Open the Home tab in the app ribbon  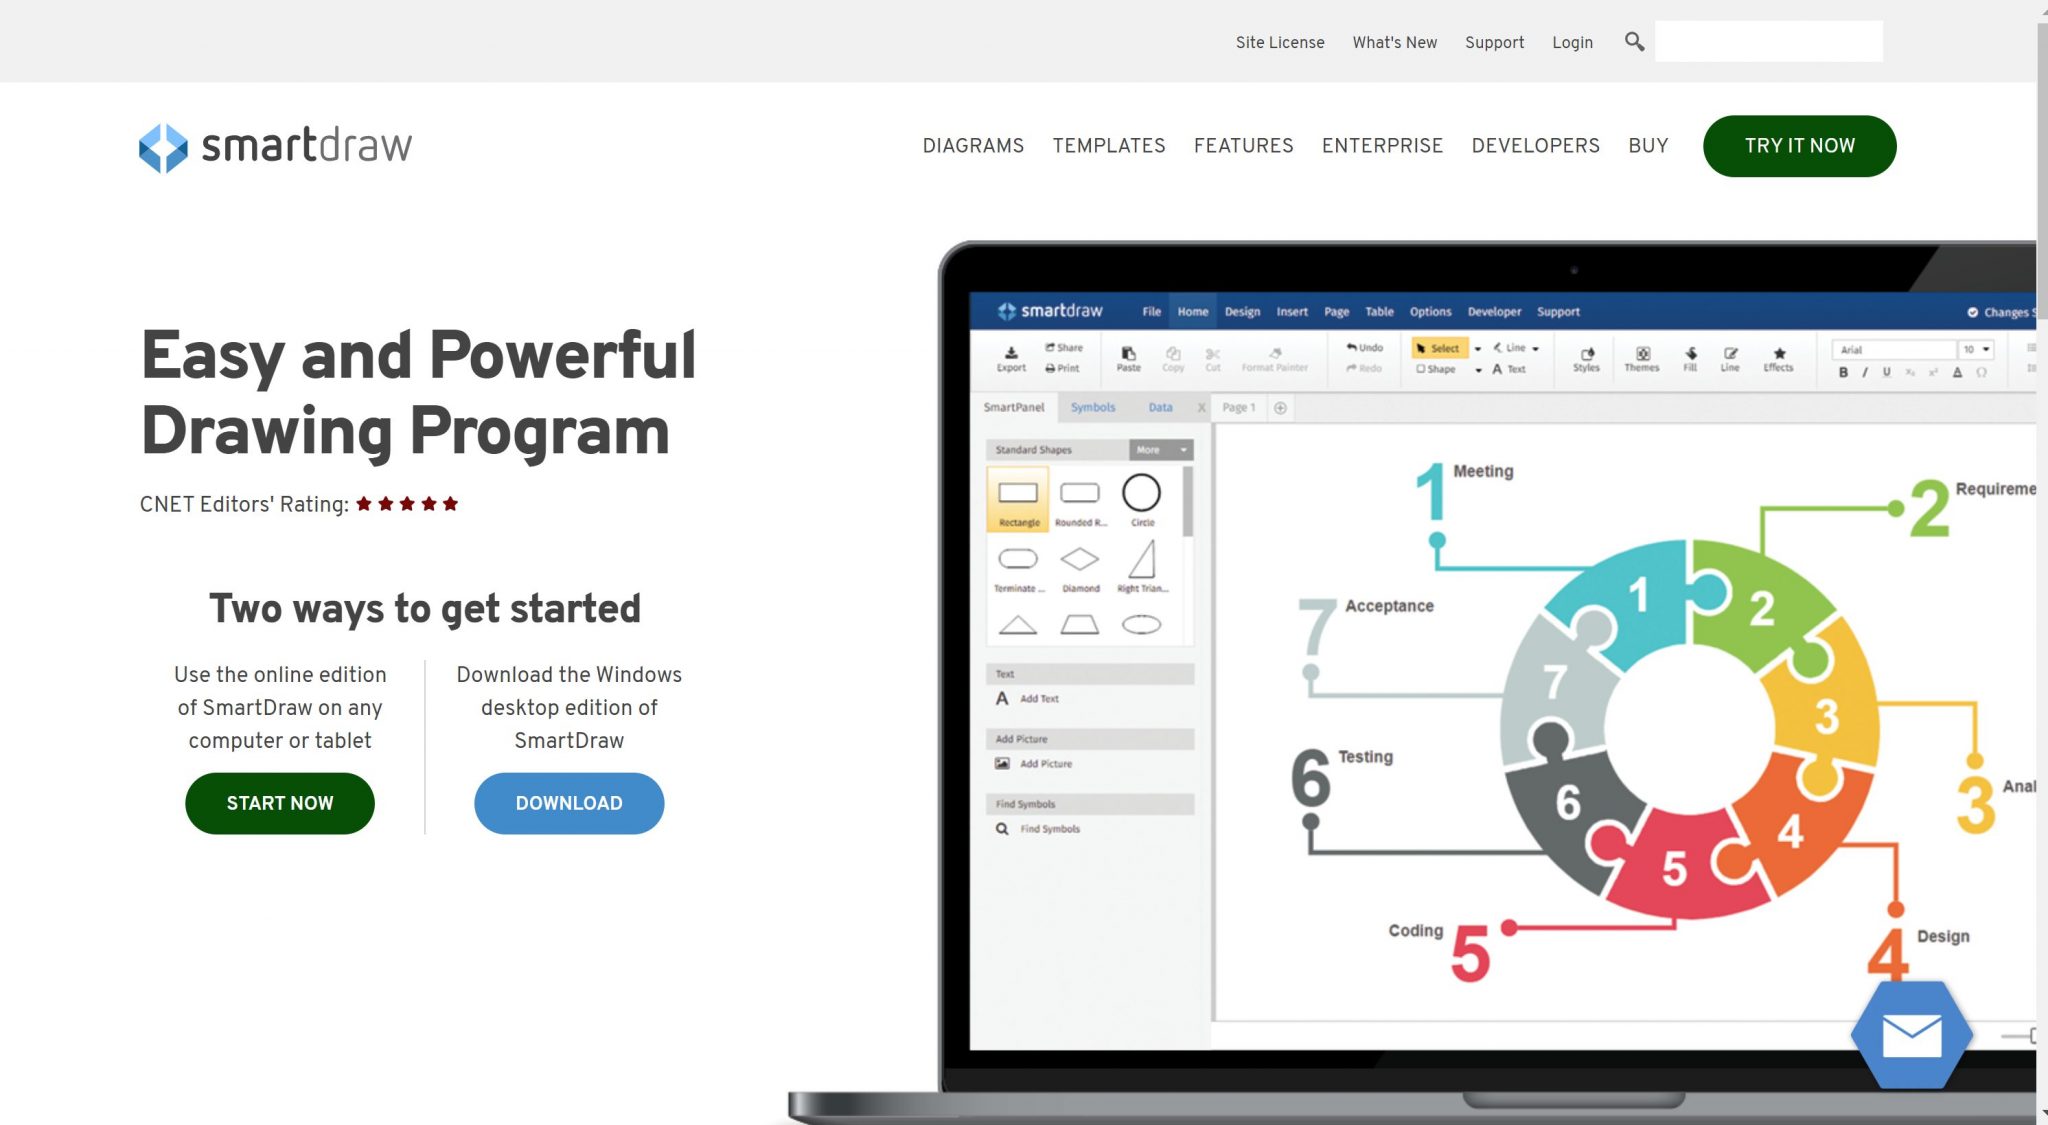(x=1192, y=312)
